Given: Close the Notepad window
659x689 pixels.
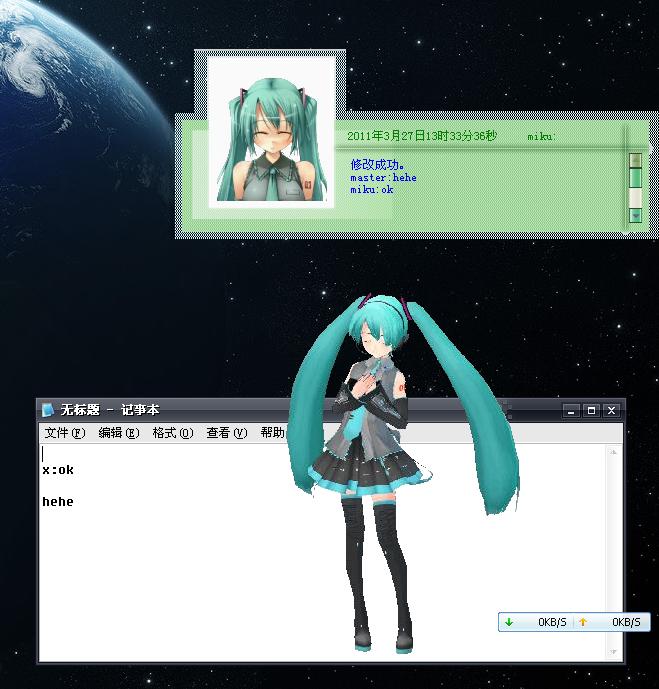Looking at the screenshot, I should [x=612, y=411].
